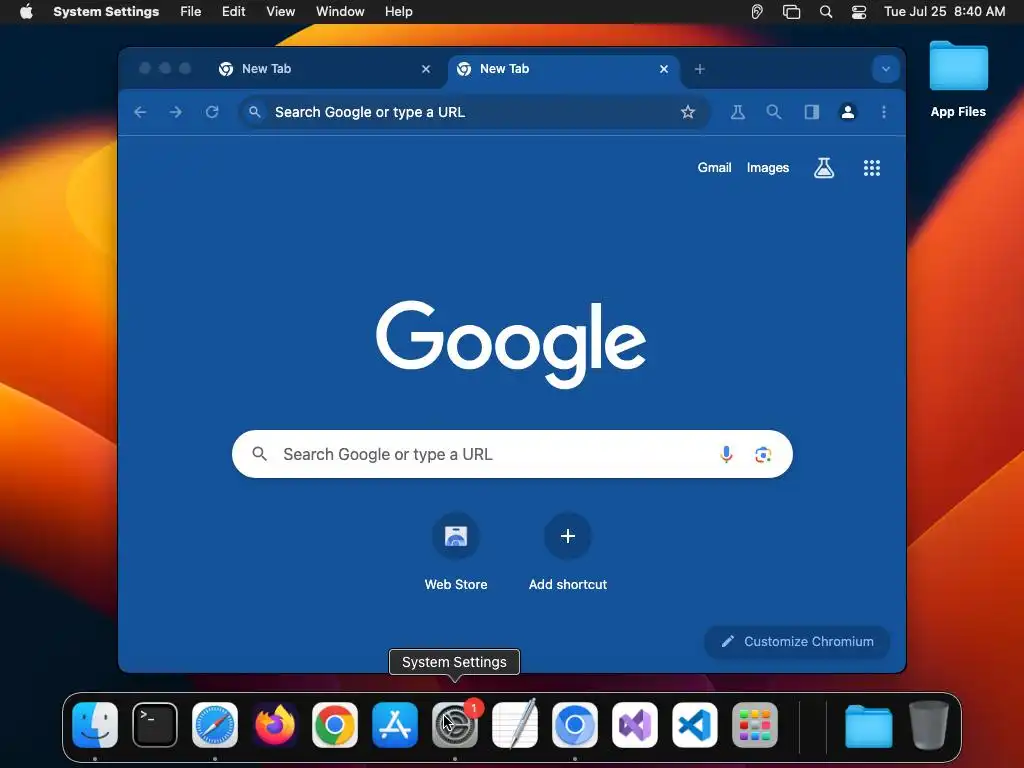1024x768 pixels.
Task: Bookmark this tab with the star icon
Action: pos(688,112)
